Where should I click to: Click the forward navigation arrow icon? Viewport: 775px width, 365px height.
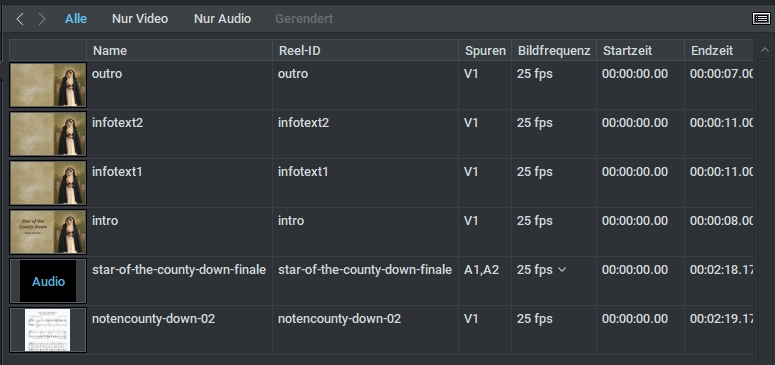[42, 19]
